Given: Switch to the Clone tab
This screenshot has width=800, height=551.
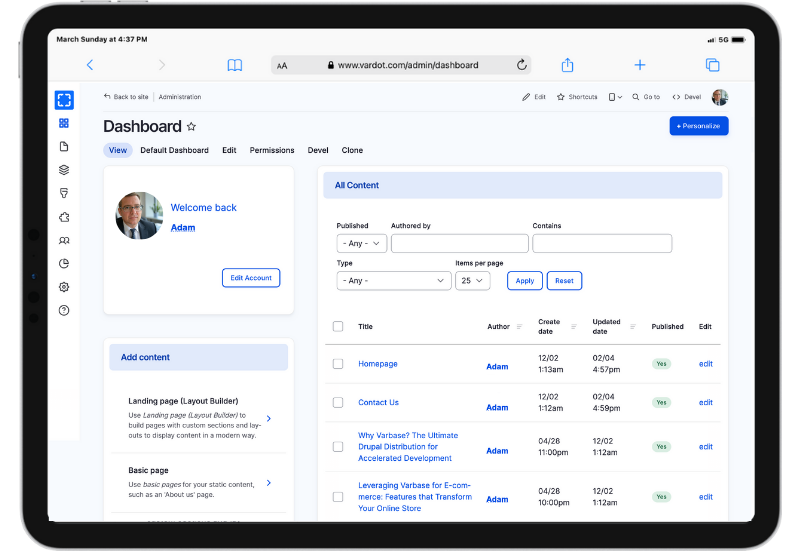Looking at the screenshot, I should pyautogui.click(x=352, y=150).
